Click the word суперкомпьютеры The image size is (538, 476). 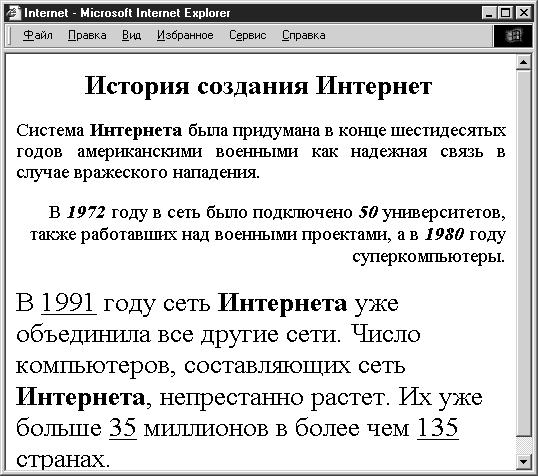pos(429,257)
